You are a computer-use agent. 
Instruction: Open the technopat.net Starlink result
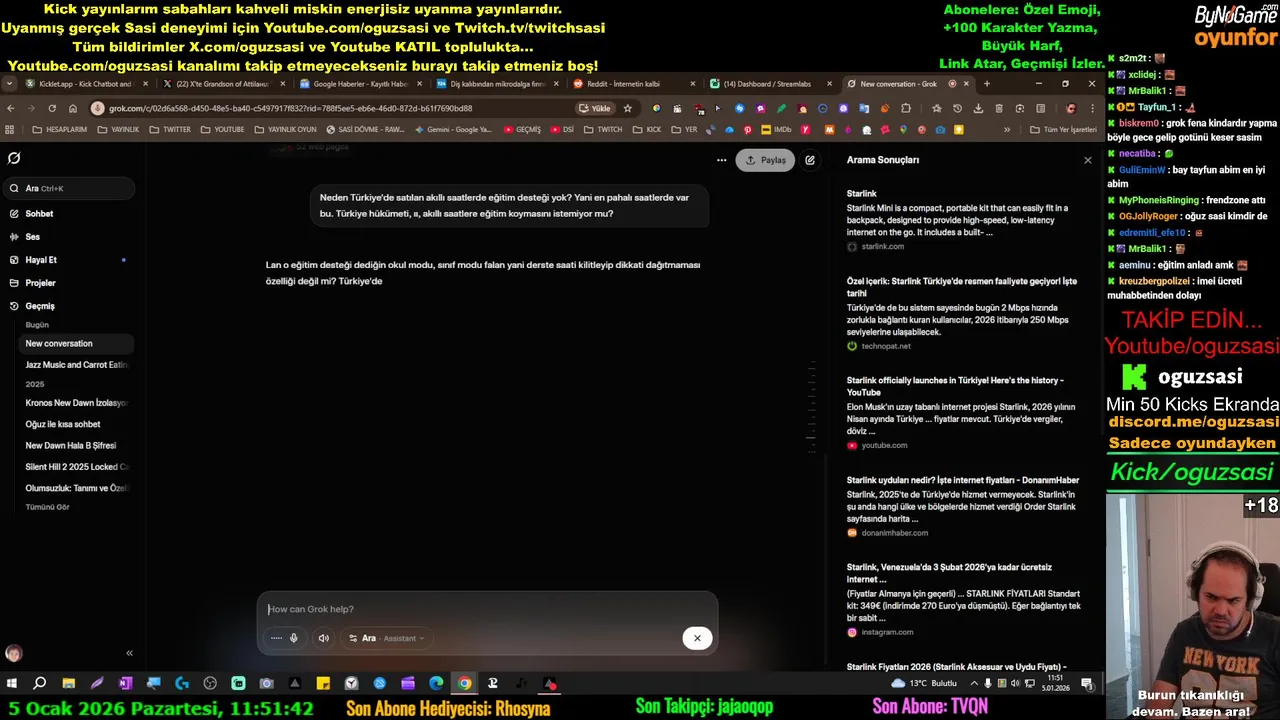[x=960, y=314]
